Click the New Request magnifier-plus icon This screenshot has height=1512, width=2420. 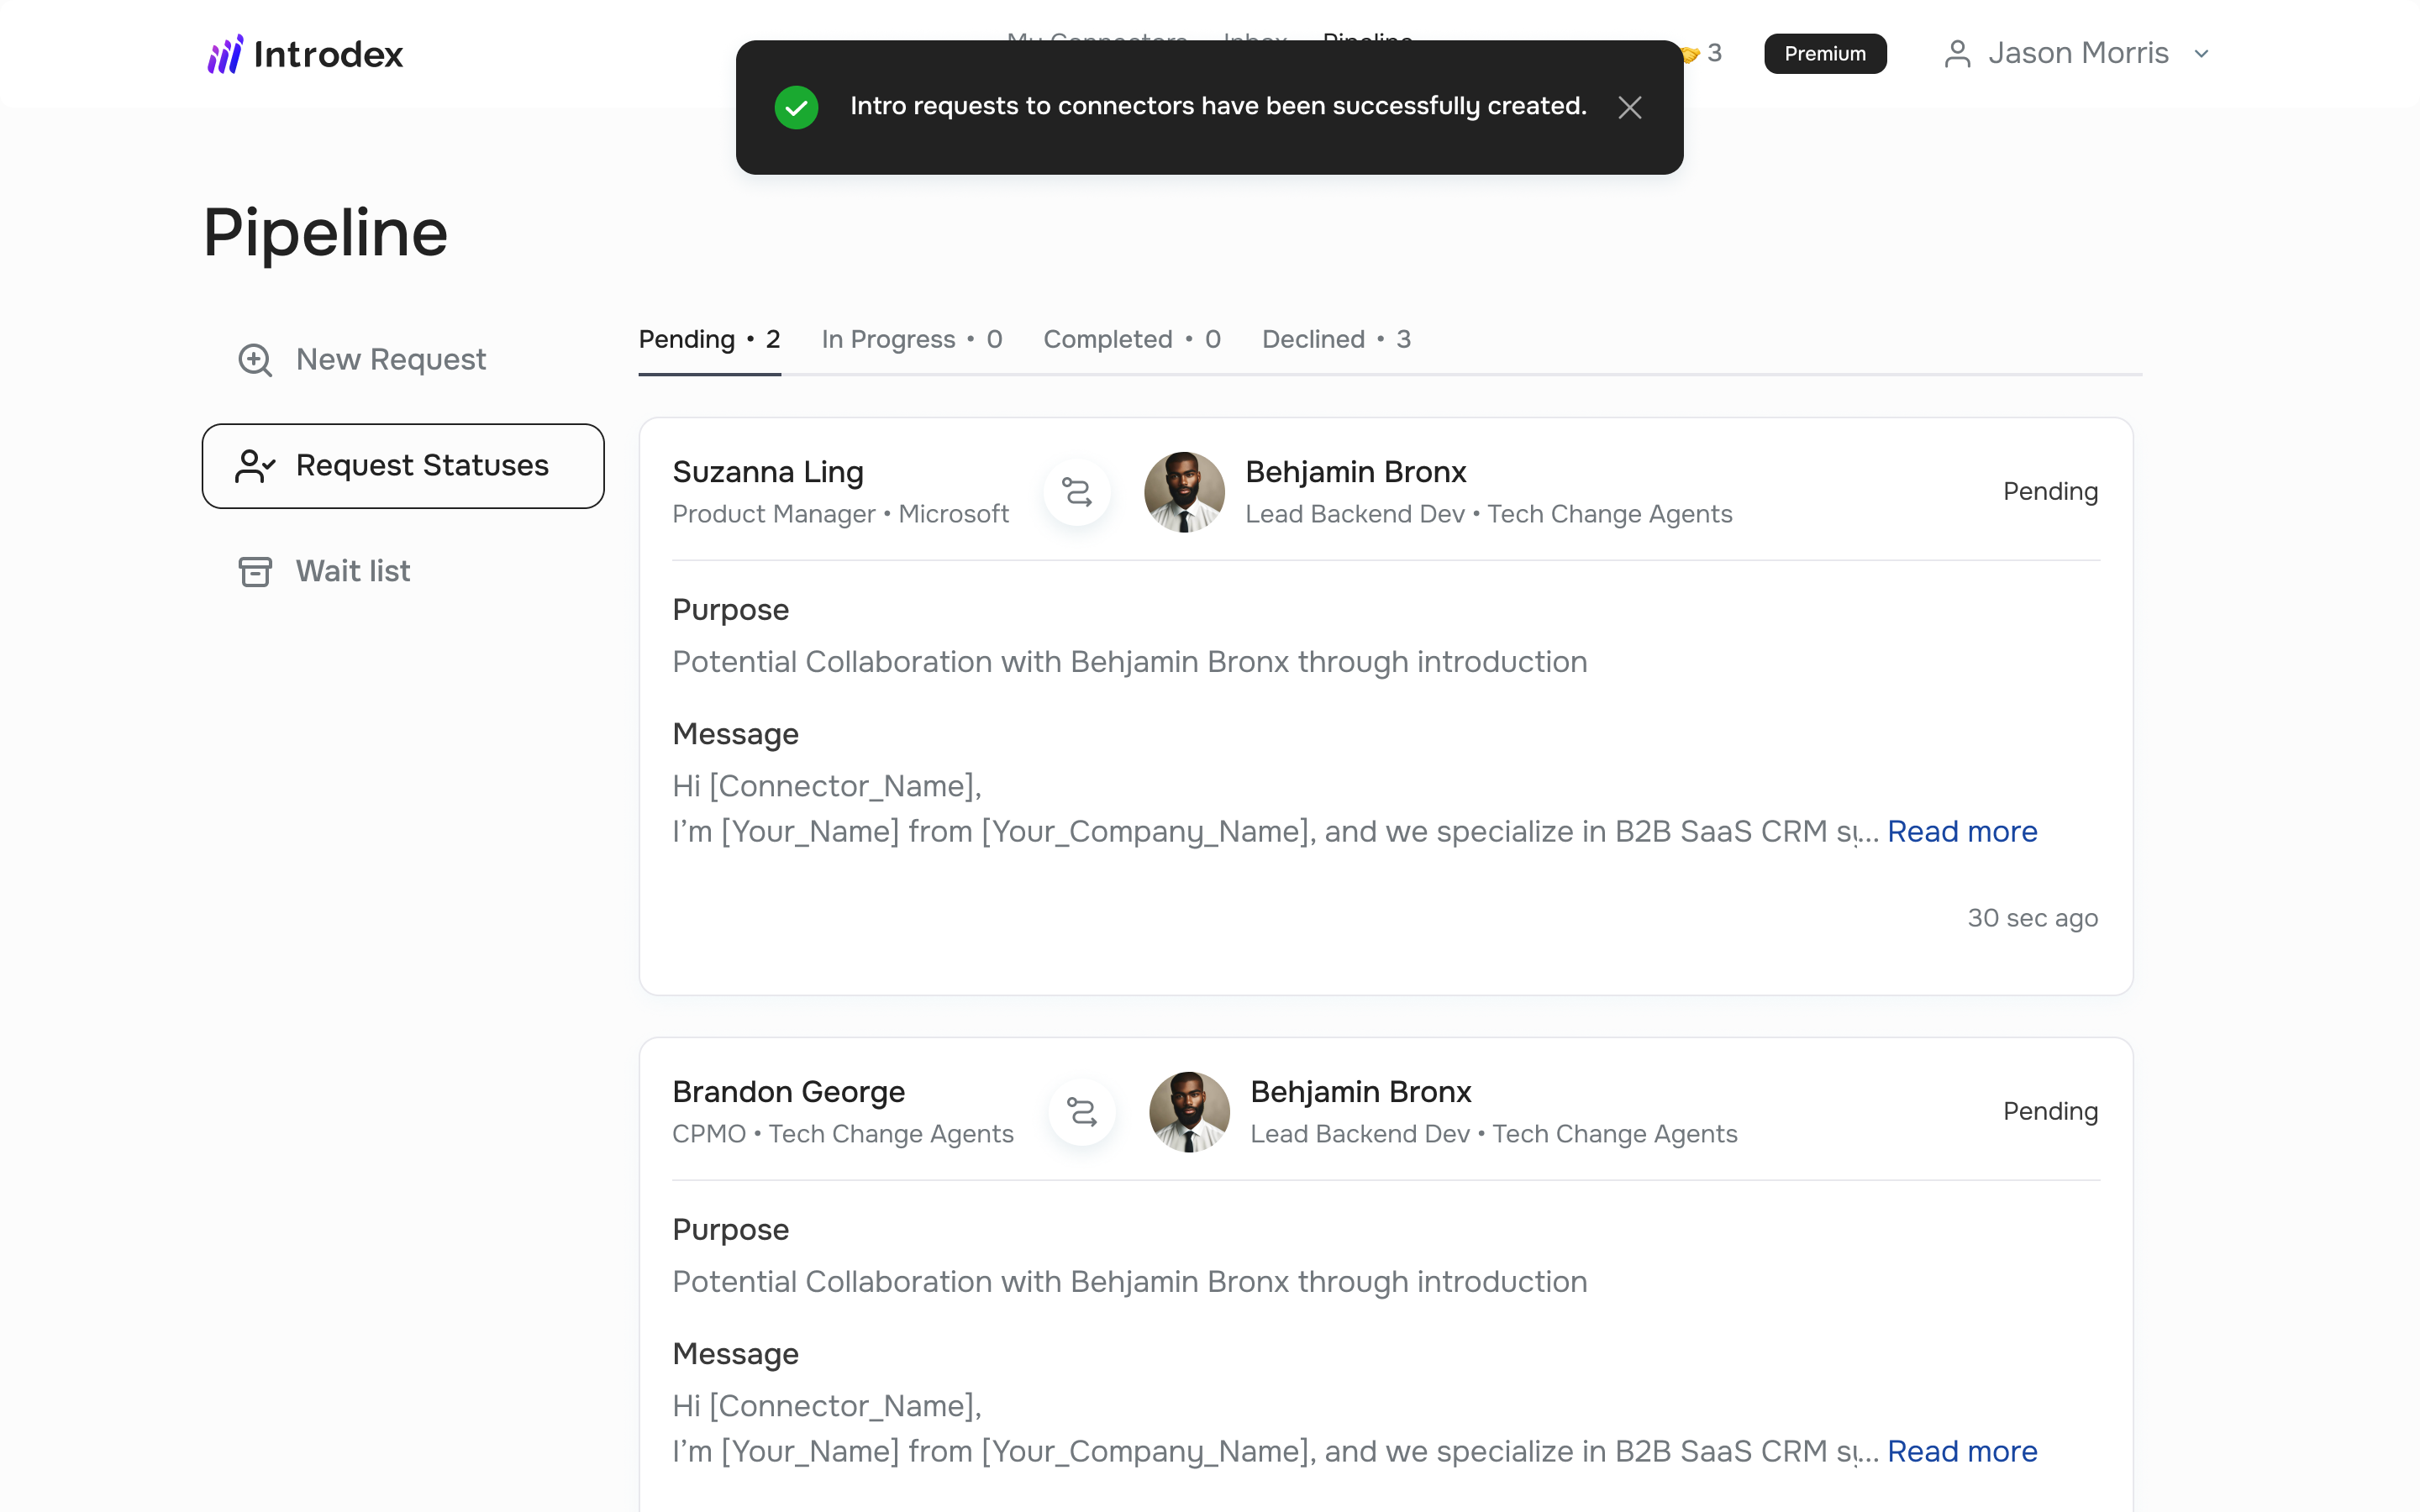[x=255, y=360]
